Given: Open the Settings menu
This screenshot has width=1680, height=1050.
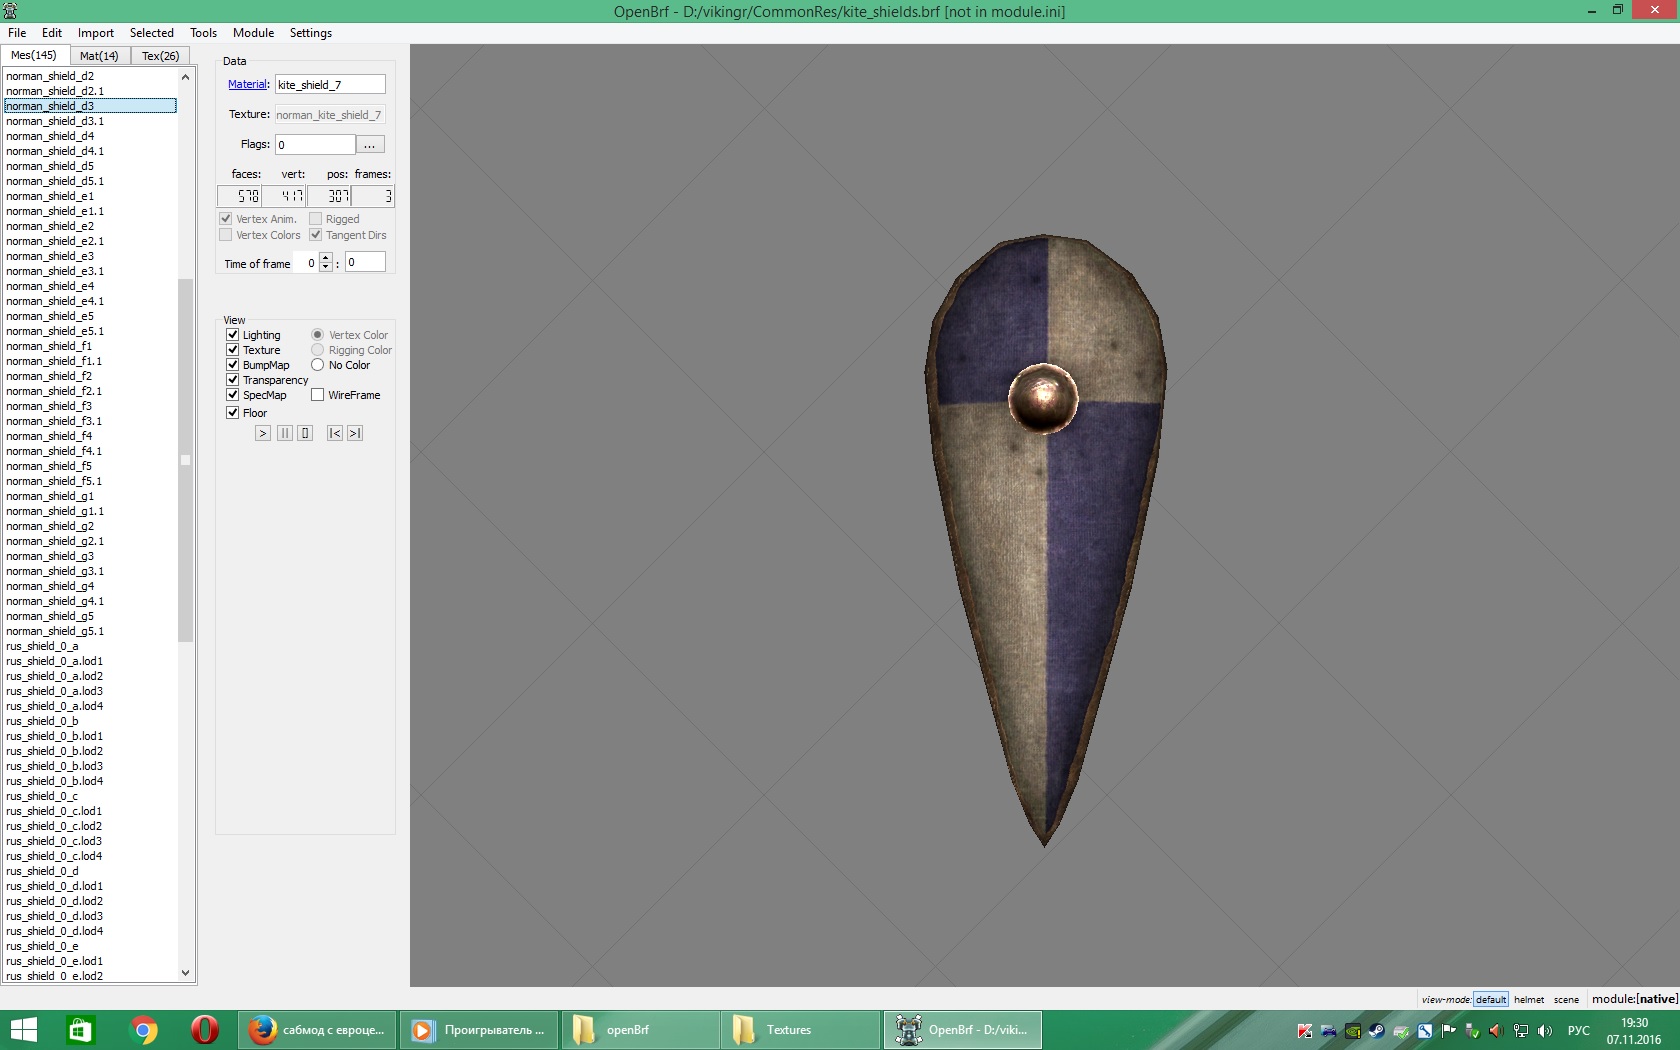Looking at the screenshot, I should tap(311, 33).
